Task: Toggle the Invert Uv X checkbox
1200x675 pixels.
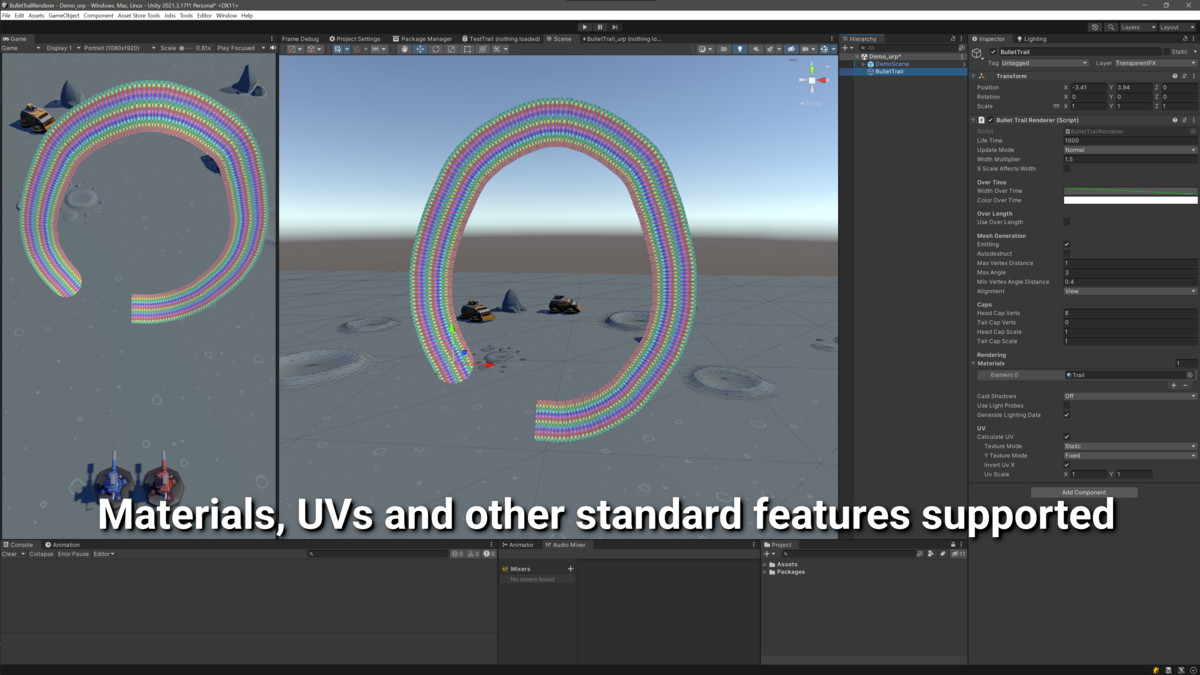Action: (1068, 464)
